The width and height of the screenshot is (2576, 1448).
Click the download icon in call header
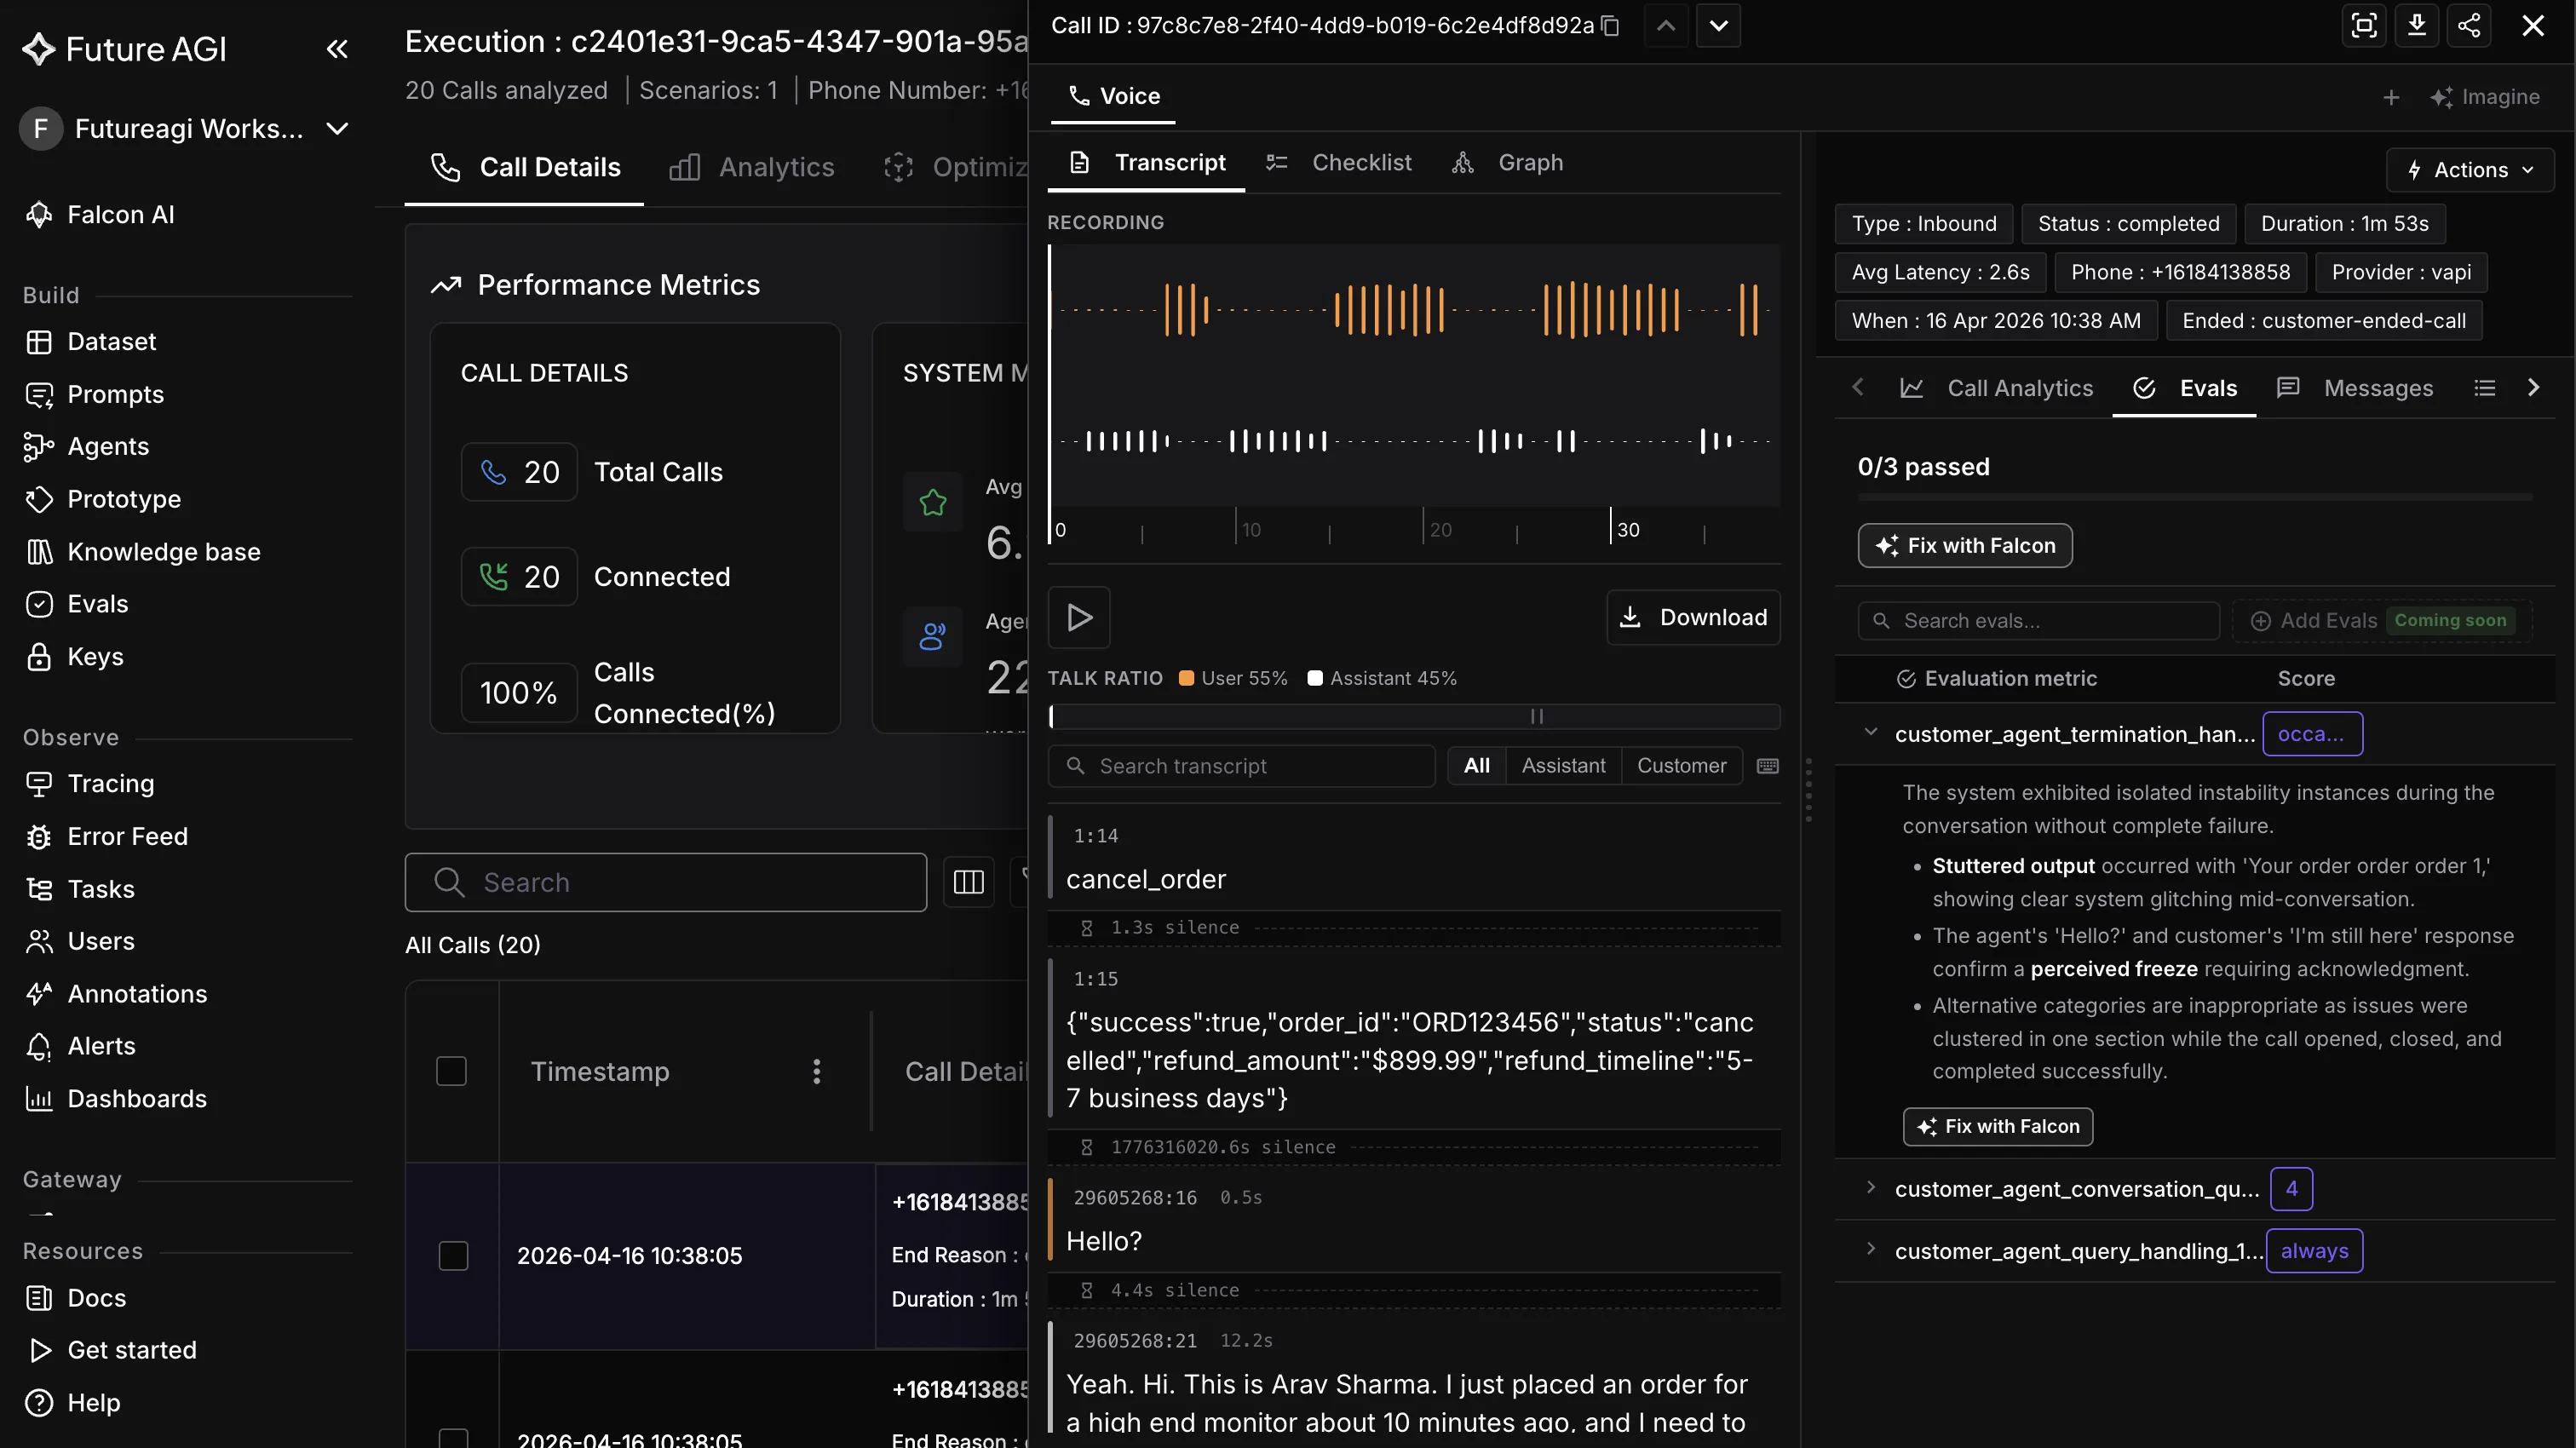tap(2417, 26)
